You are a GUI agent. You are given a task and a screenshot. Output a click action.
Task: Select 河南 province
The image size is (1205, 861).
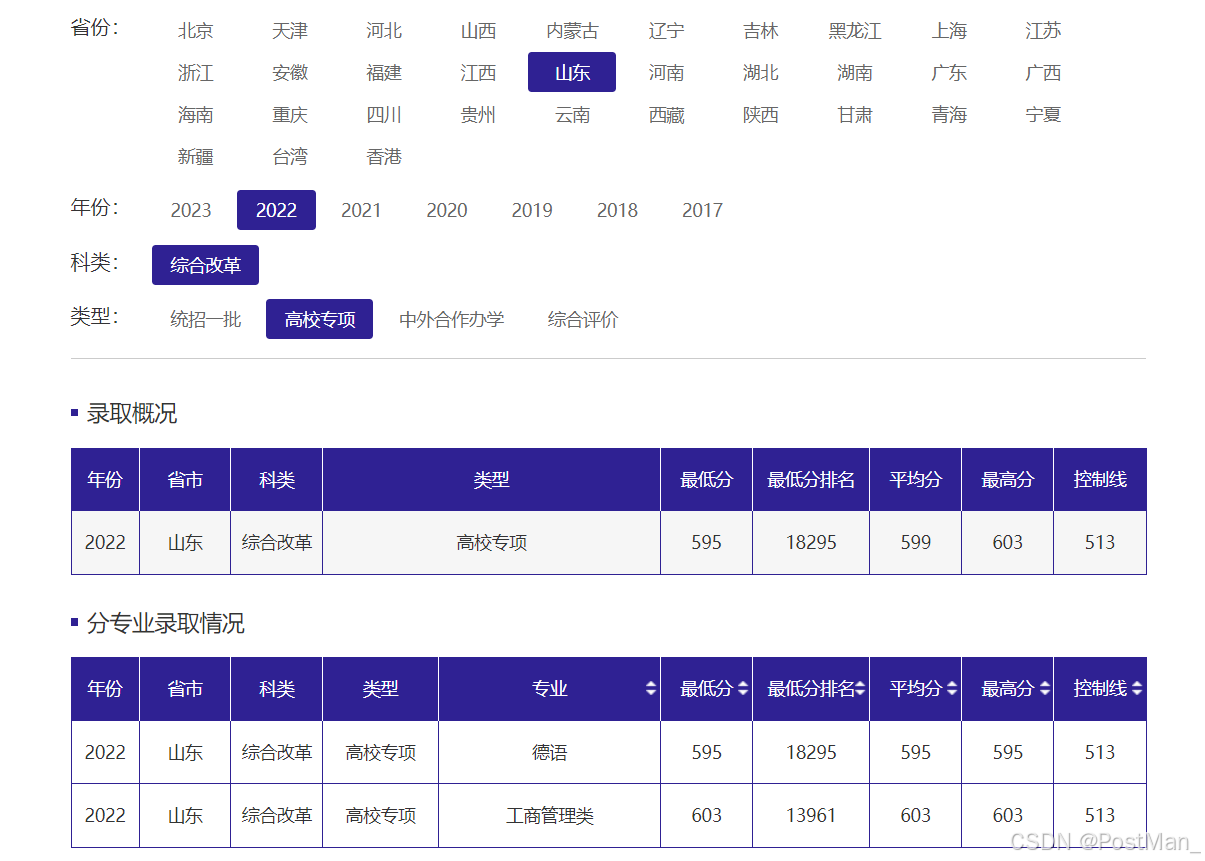point(667,73)
